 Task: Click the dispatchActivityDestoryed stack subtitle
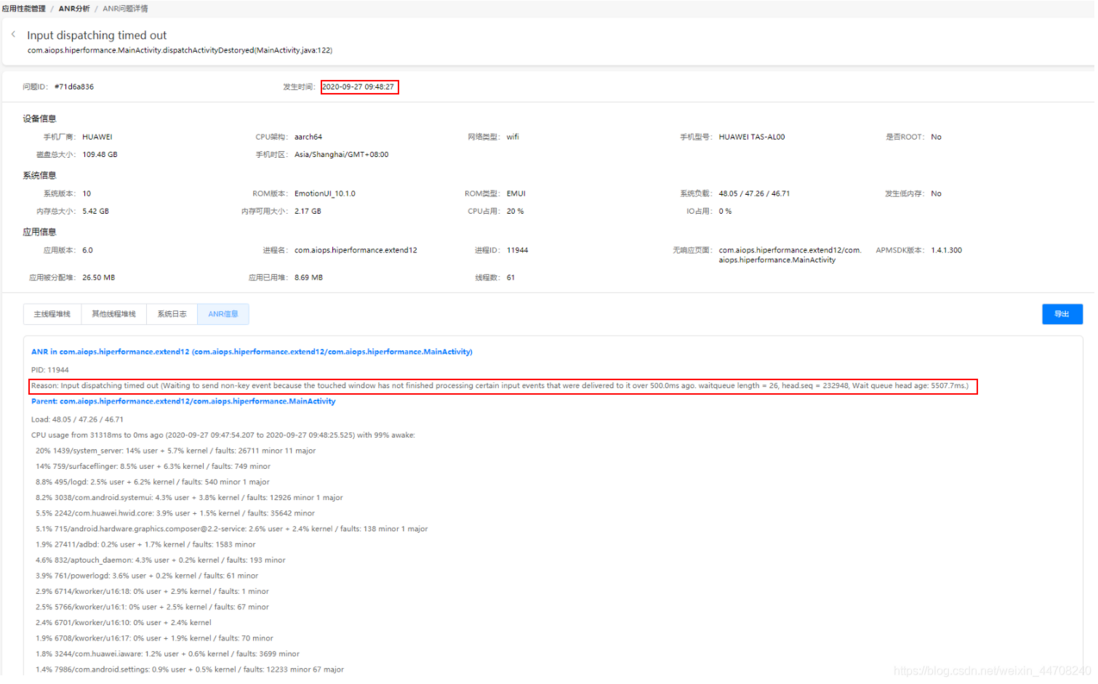coord(180,50)
